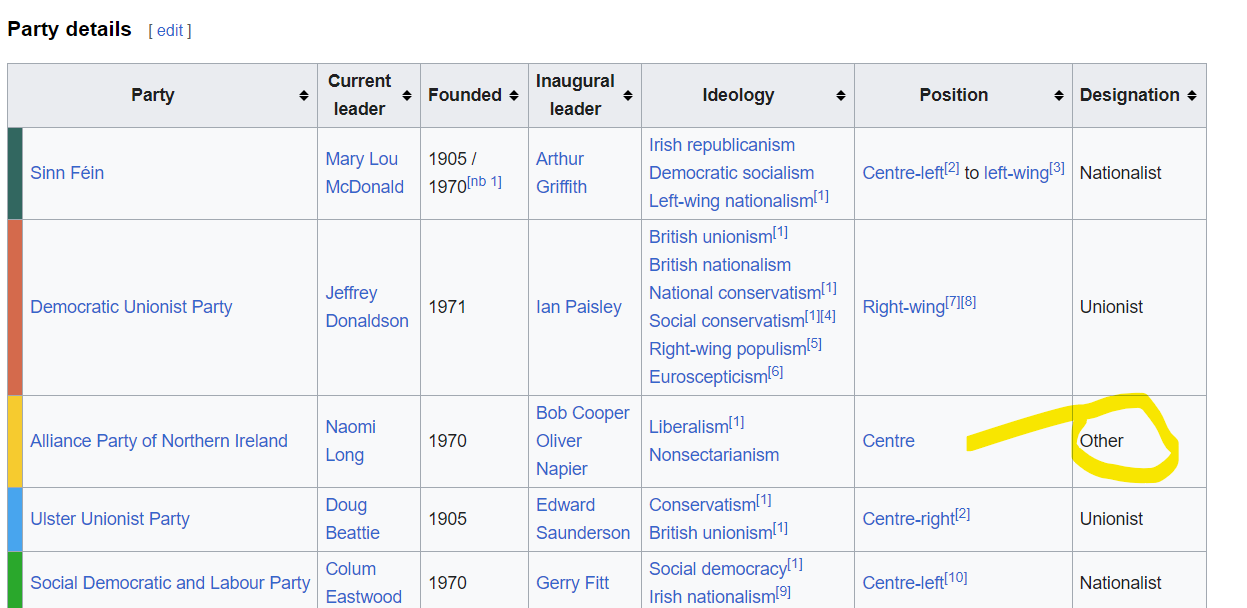The height and width of the screenshot is (608, 1247).
Task: Sort table by Founded year
Action: click(514, 96)
